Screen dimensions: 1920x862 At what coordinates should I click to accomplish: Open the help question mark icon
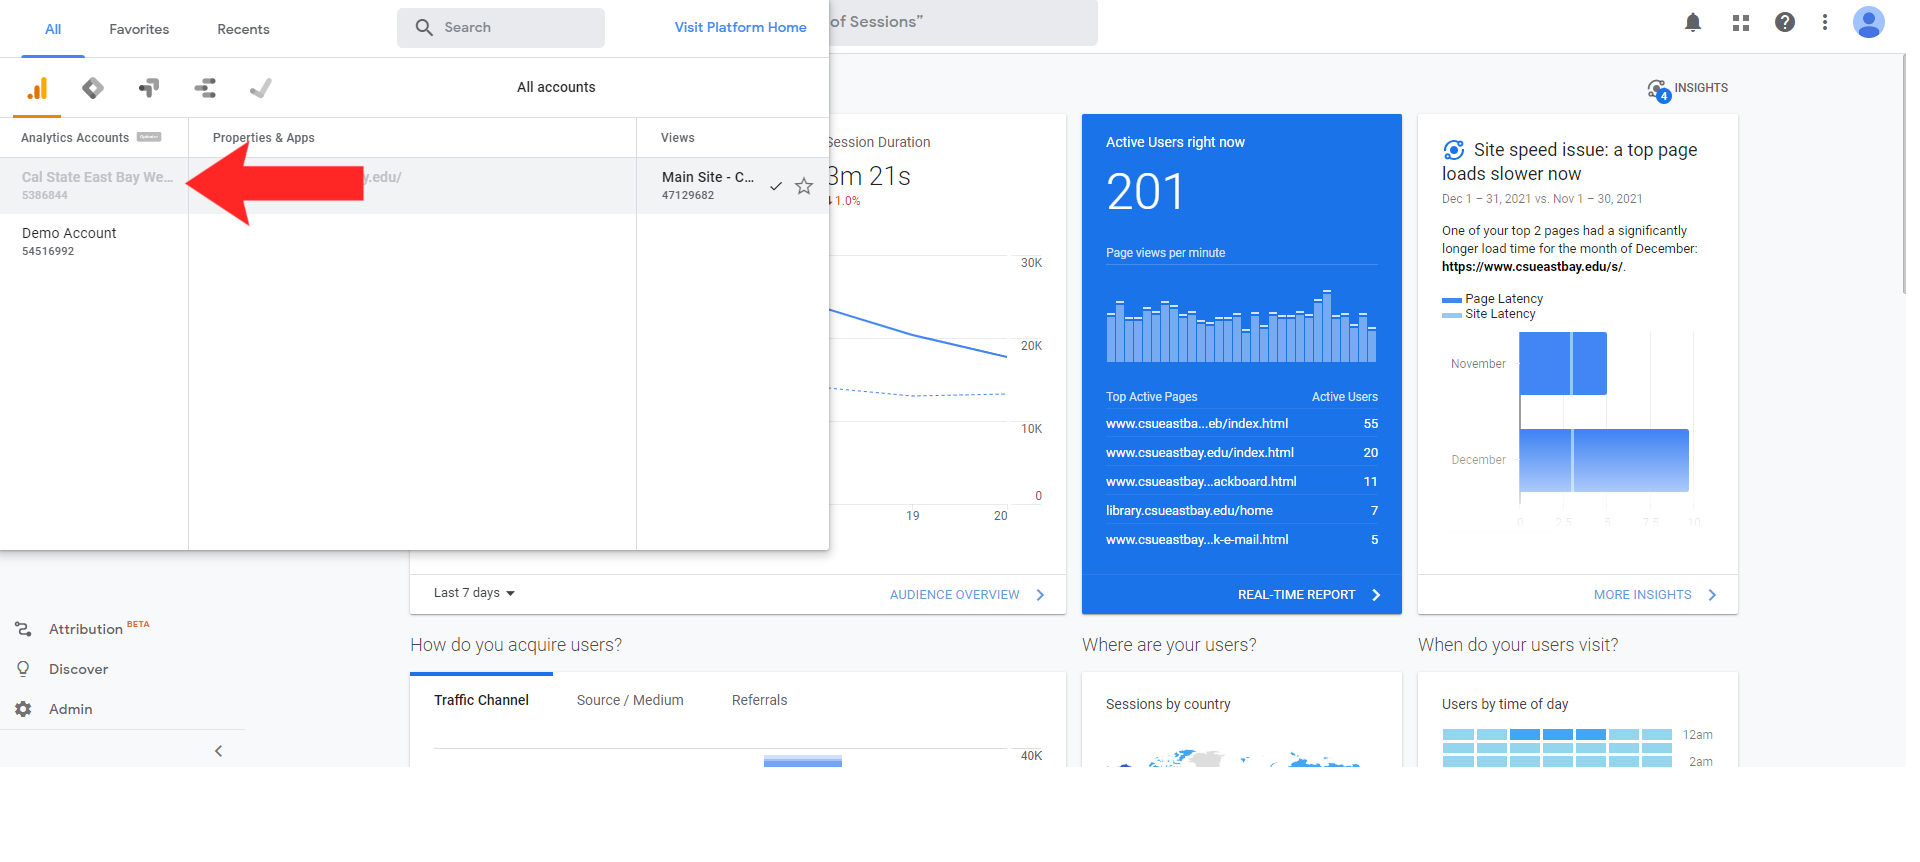point(1785,22)
